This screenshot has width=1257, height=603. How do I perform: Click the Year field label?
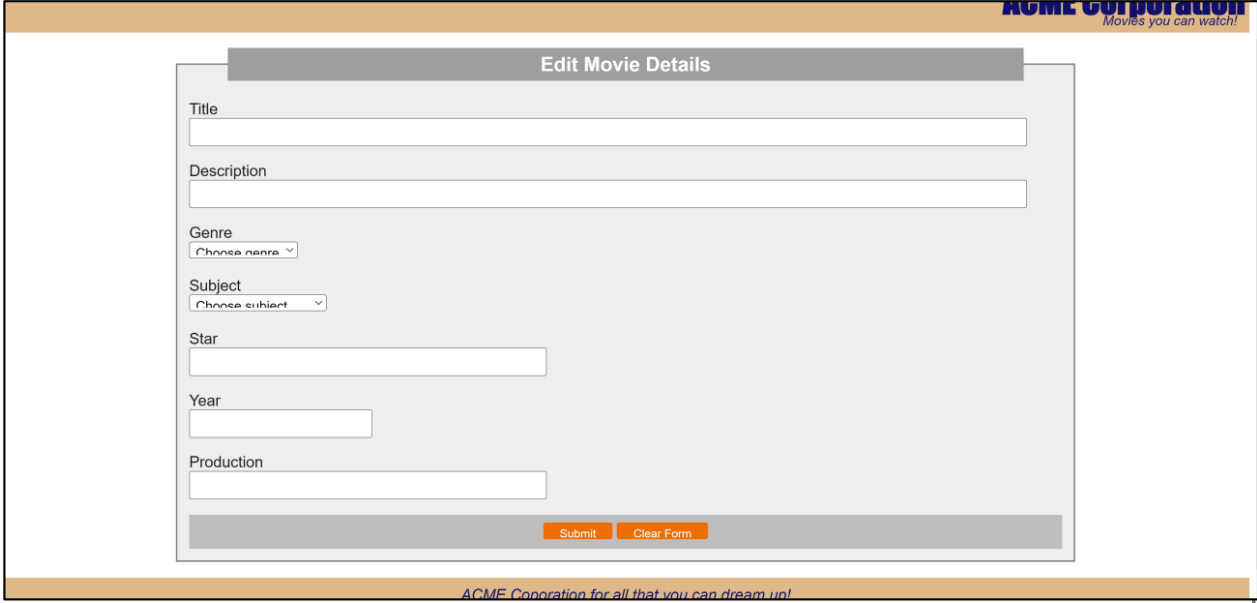pyautogui.click(x=204, y=400)
